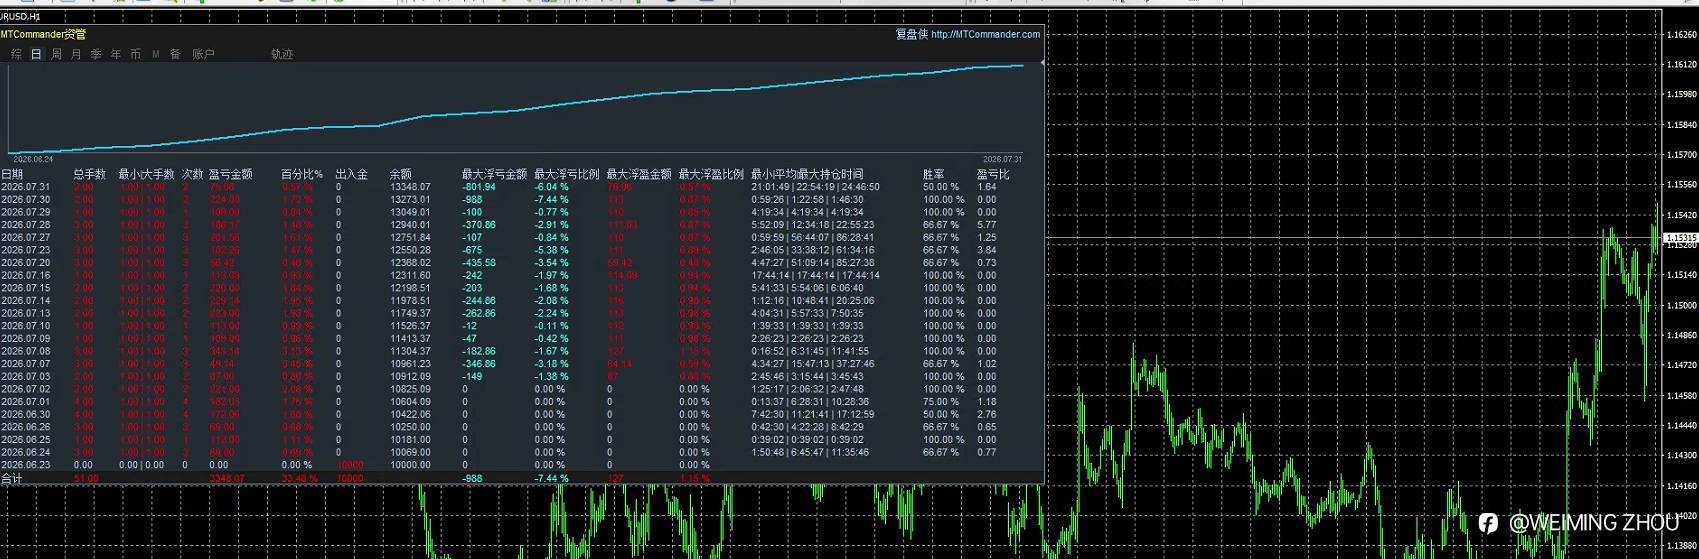The height and width of the screenshot is (559, 1699).
Task: Open the 账户 account tab
Action: (203, 54)
